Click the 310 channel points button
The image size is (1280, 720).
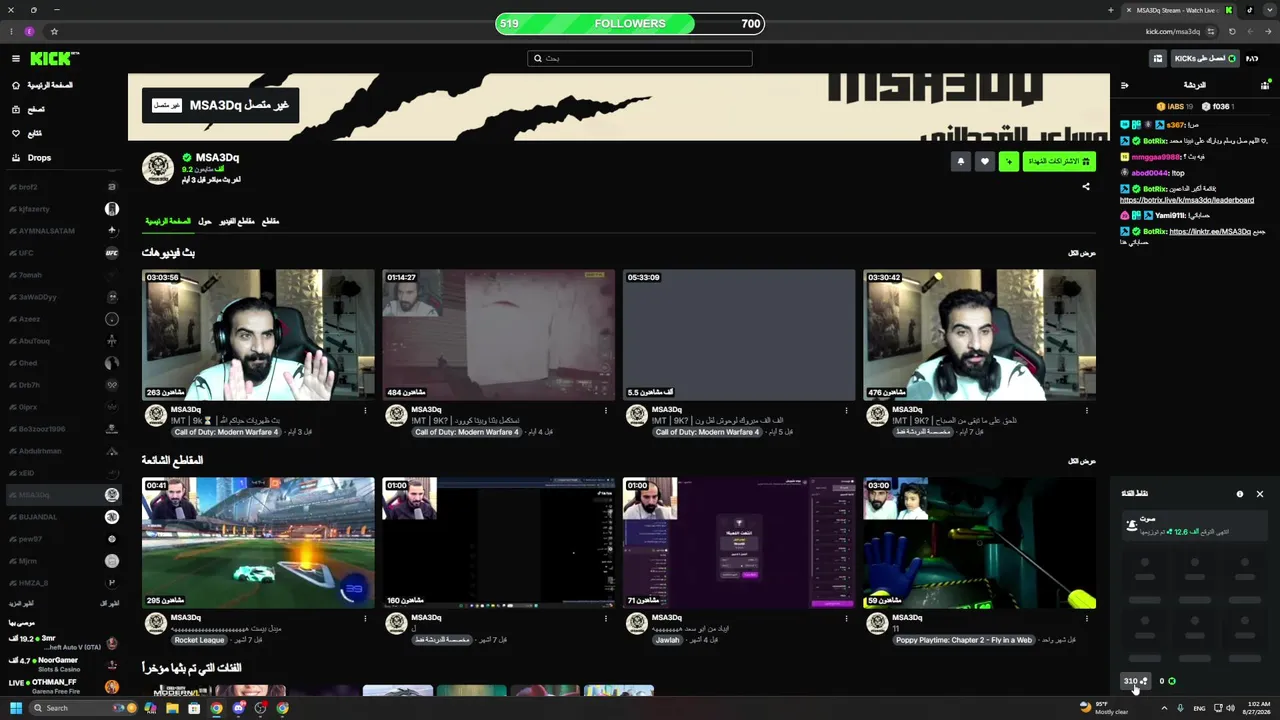[x=1135, y=681]
